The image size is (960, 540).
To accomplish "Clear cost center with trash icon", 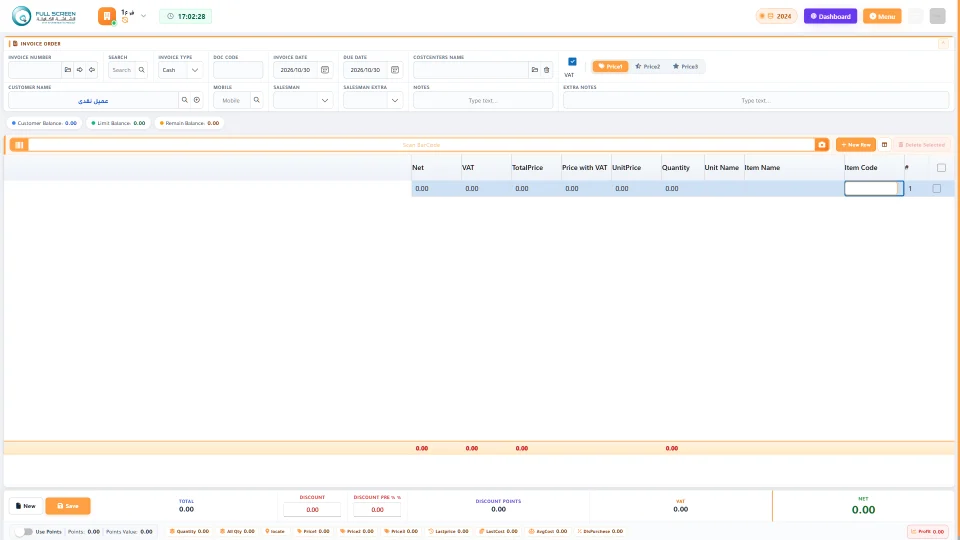I will click(x=547, y=70).
